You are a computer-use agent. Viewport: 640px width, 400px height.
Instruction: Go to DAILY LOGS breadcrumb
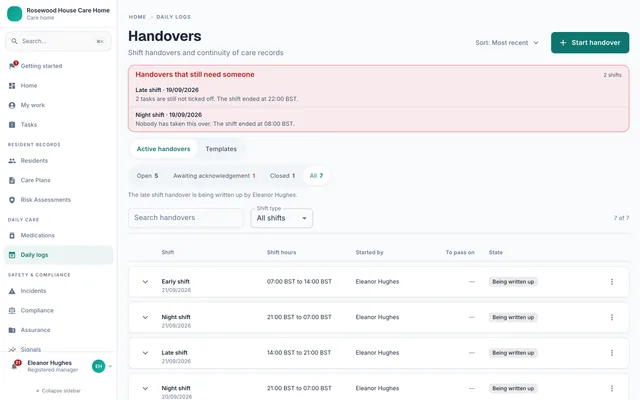pos(173,17)
